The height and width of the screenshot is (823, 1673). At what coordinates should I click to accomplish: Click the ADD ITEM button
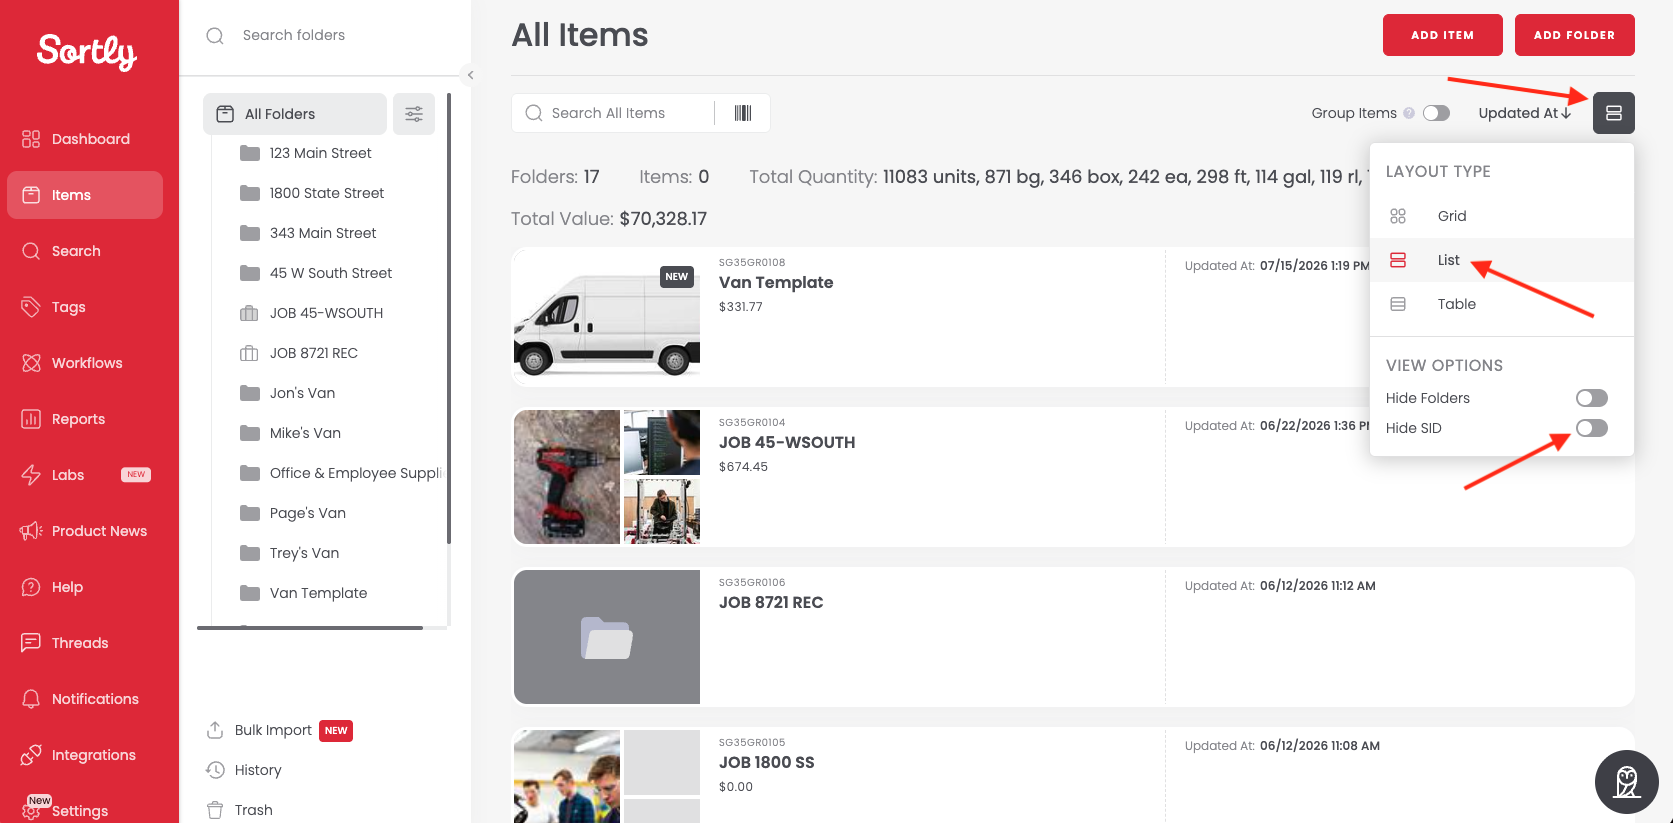[x=1443, y=35]
